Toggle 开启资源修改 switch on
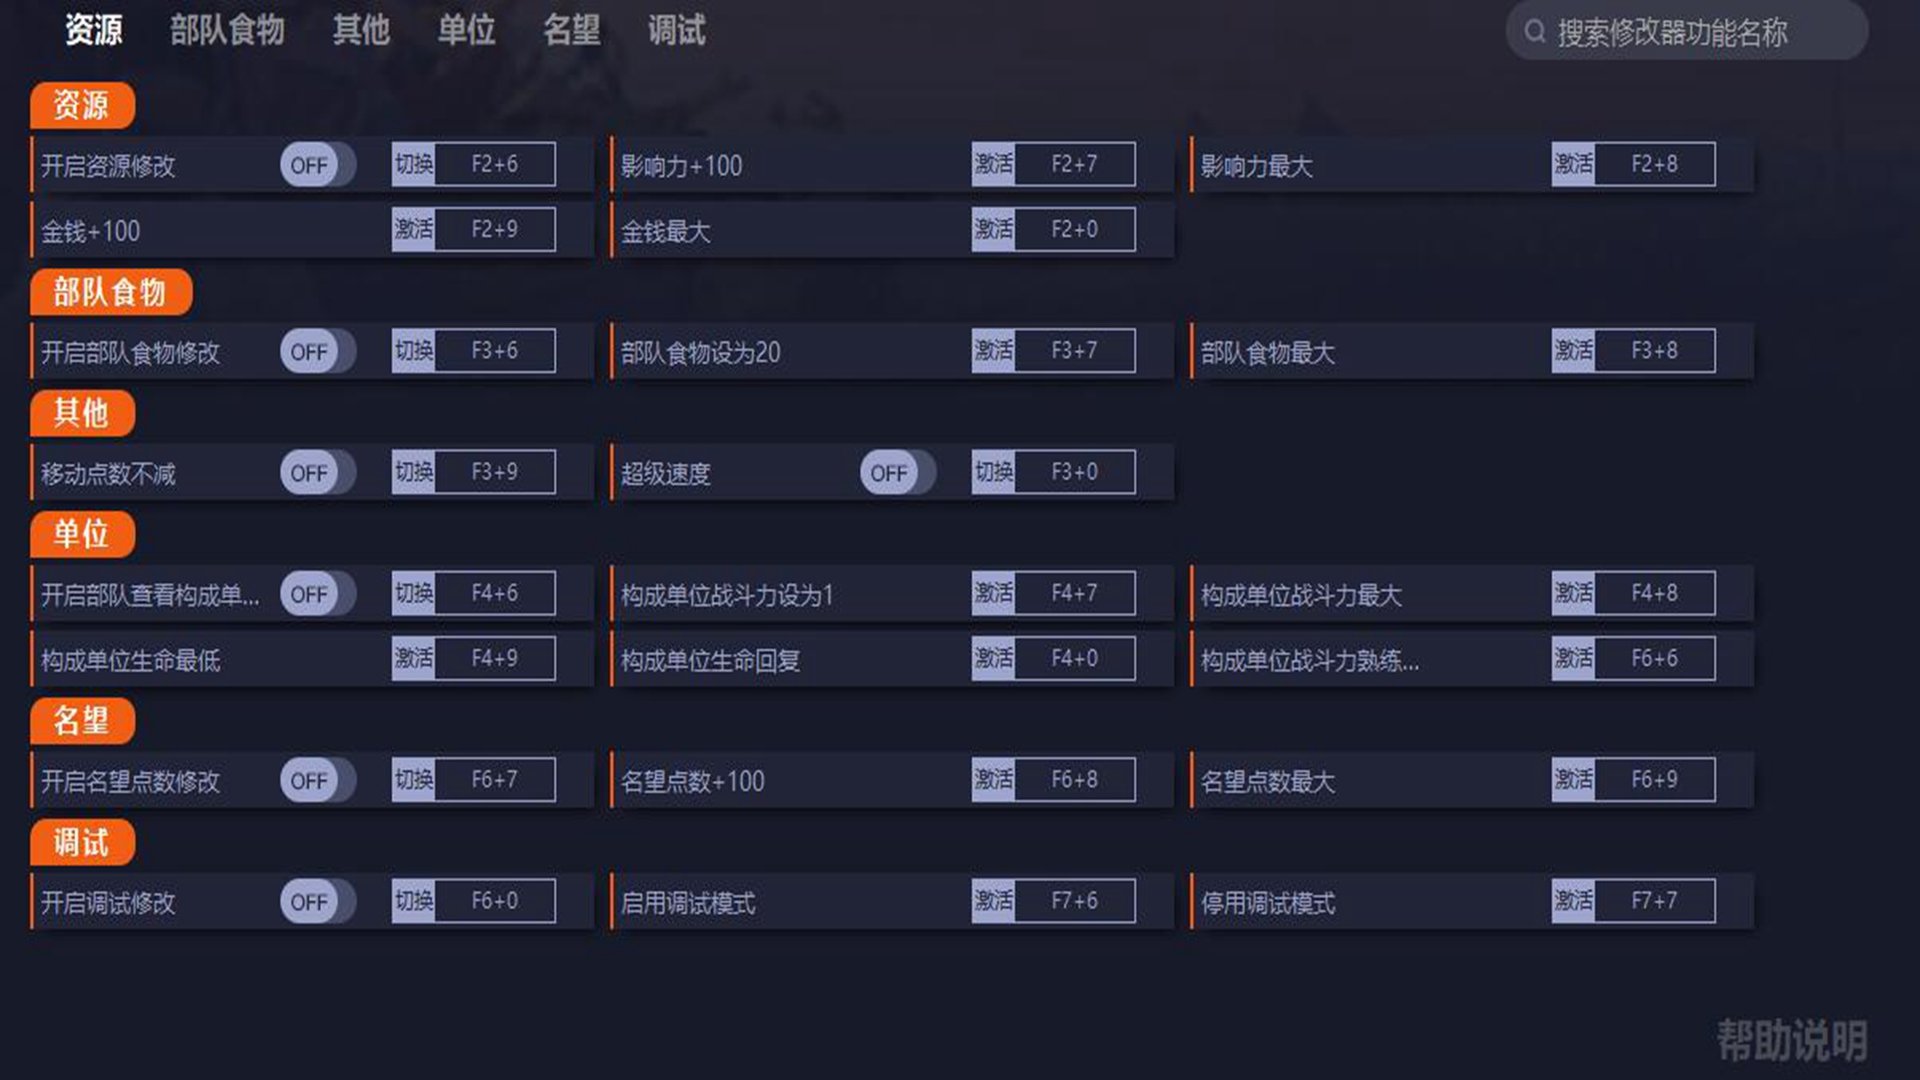Viewport: 1920px width, 1080px height. pos(317,165)
